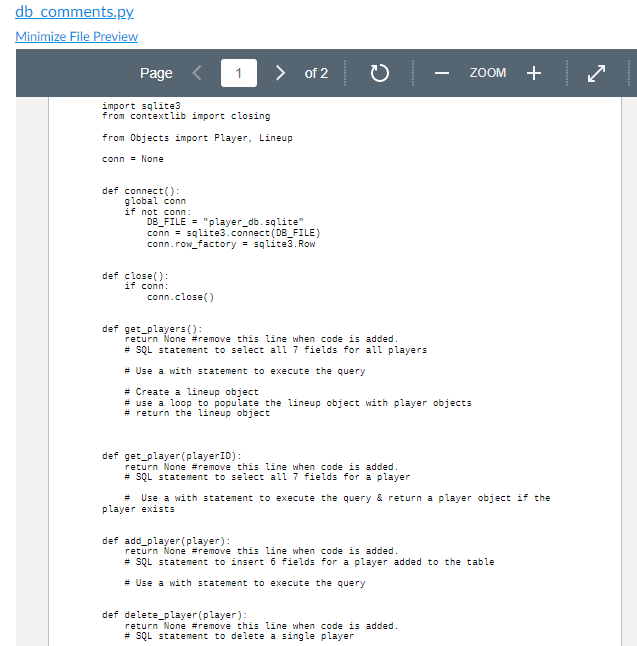Click the 'def delete_player(player):' line
Viewport: 637px width, 646px height.
point(175,615)
